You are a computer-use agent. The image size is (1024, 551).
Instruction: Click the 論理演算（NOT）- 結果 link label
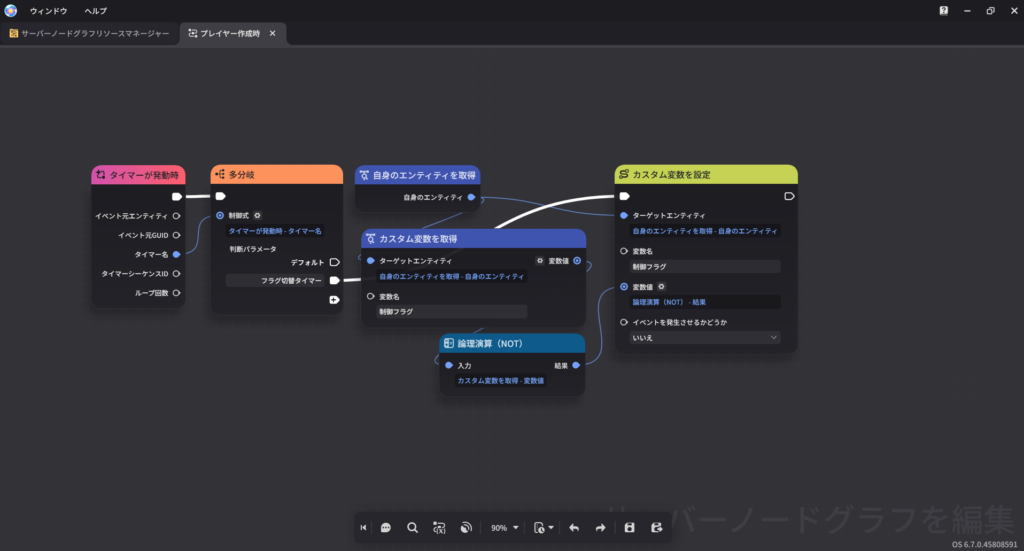pyautogui.click(x=669, y=302)
